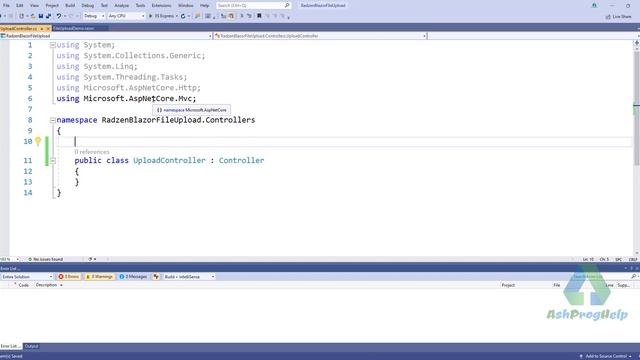The width and height of the screenshot is (640, 360).
Task: Click the '0 references' CodeLens link
Action: click(x=92, y=152)
